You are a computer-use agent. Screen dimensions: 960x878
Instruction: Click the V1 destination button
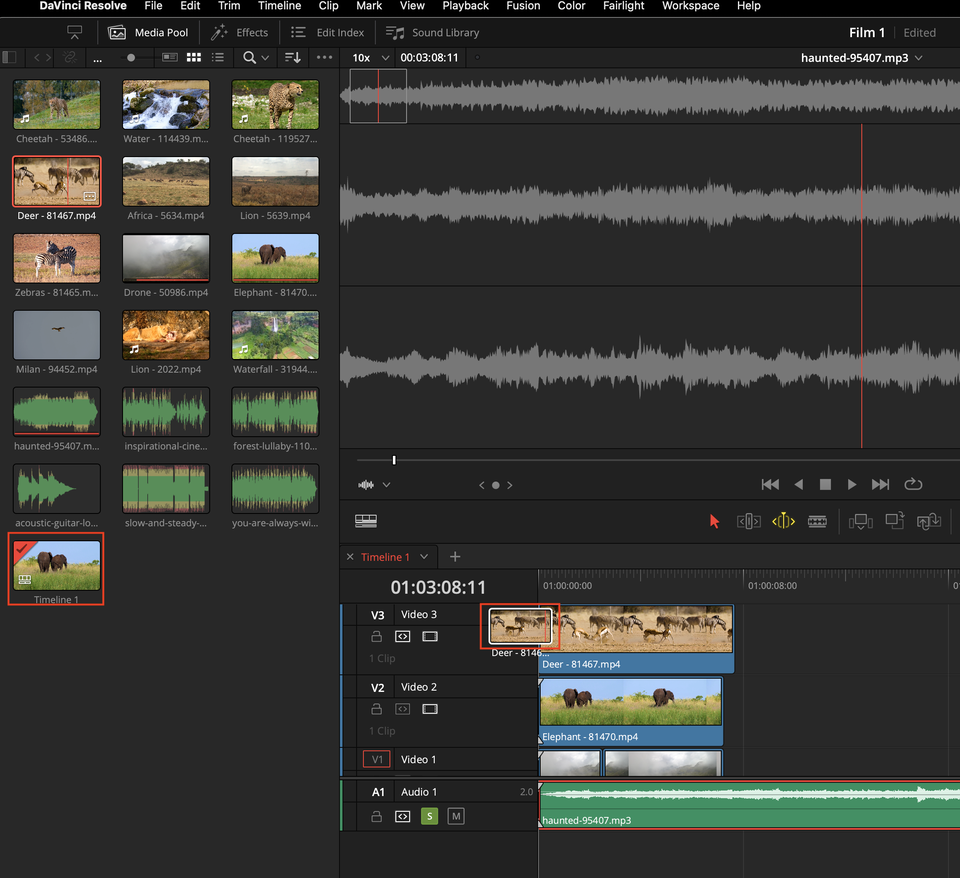[377, 759]
